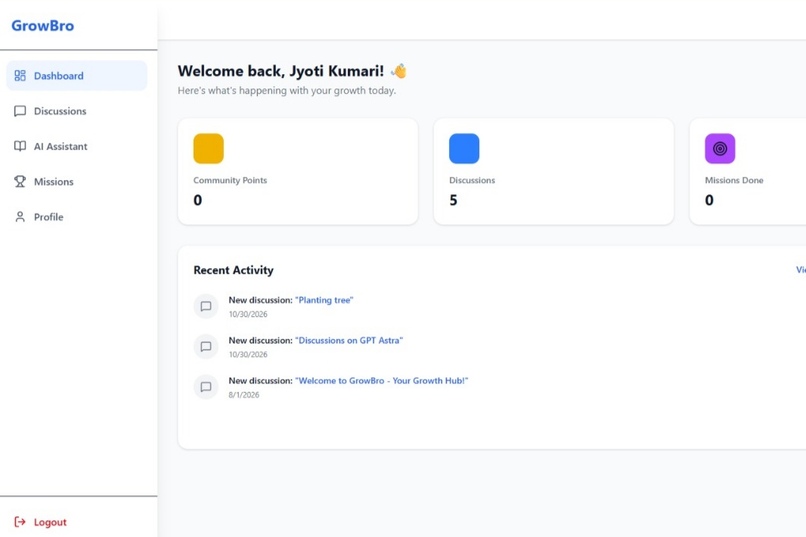
Task: Click the date under Planting tree
Action: click(248, 314)
